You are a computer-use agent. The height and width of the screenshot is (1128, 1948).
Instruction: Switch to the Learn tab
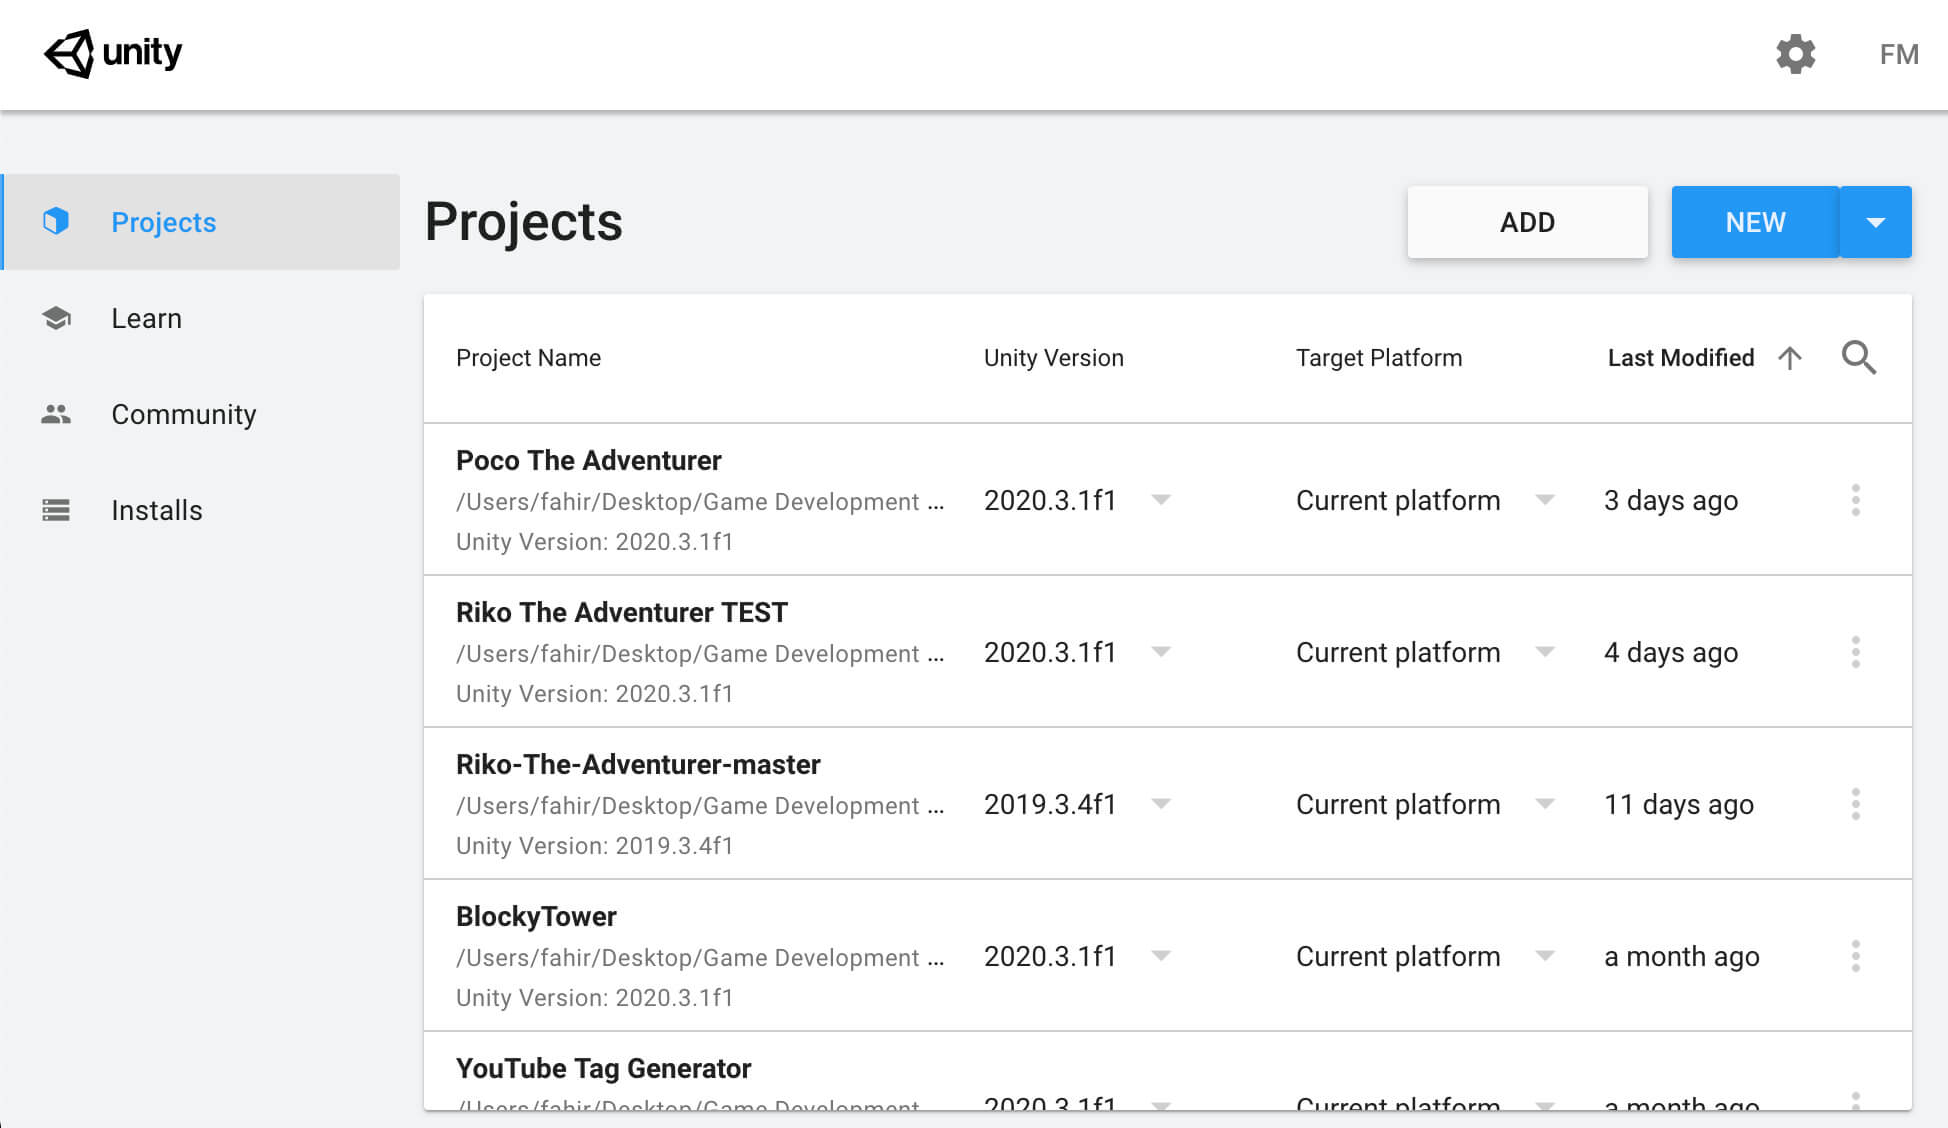tap(201, 318)
